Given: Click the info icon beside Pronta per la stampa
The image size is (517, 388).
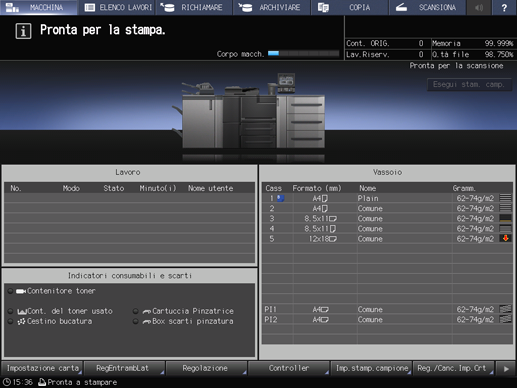Looking at the screenshot, I should tap(23, 31).
